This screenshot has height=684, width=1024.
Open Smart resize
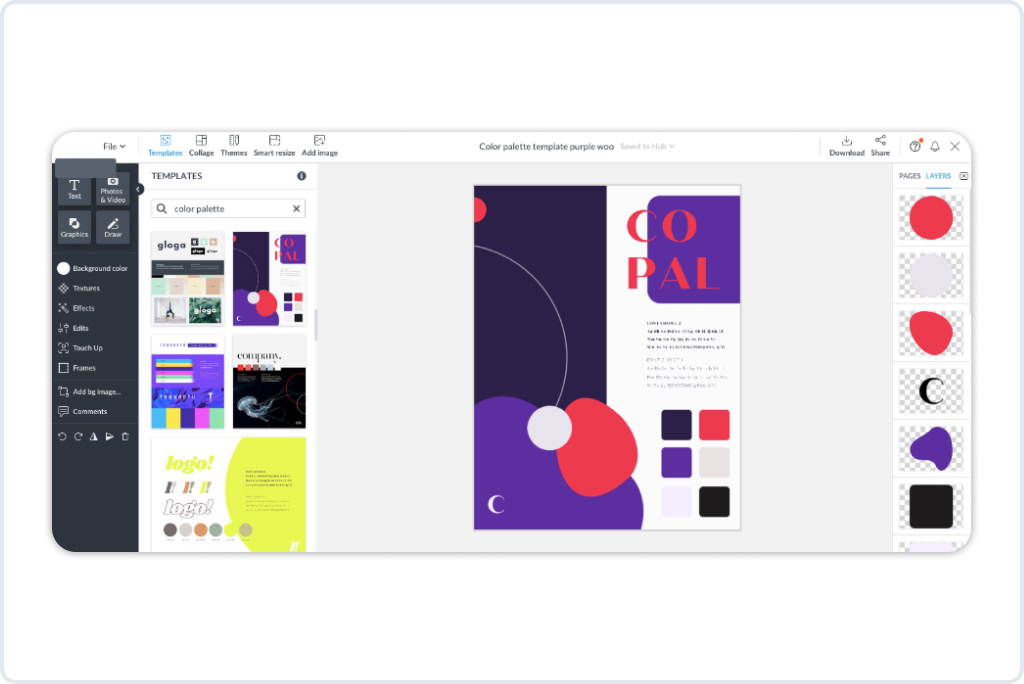tap(274, 146)
